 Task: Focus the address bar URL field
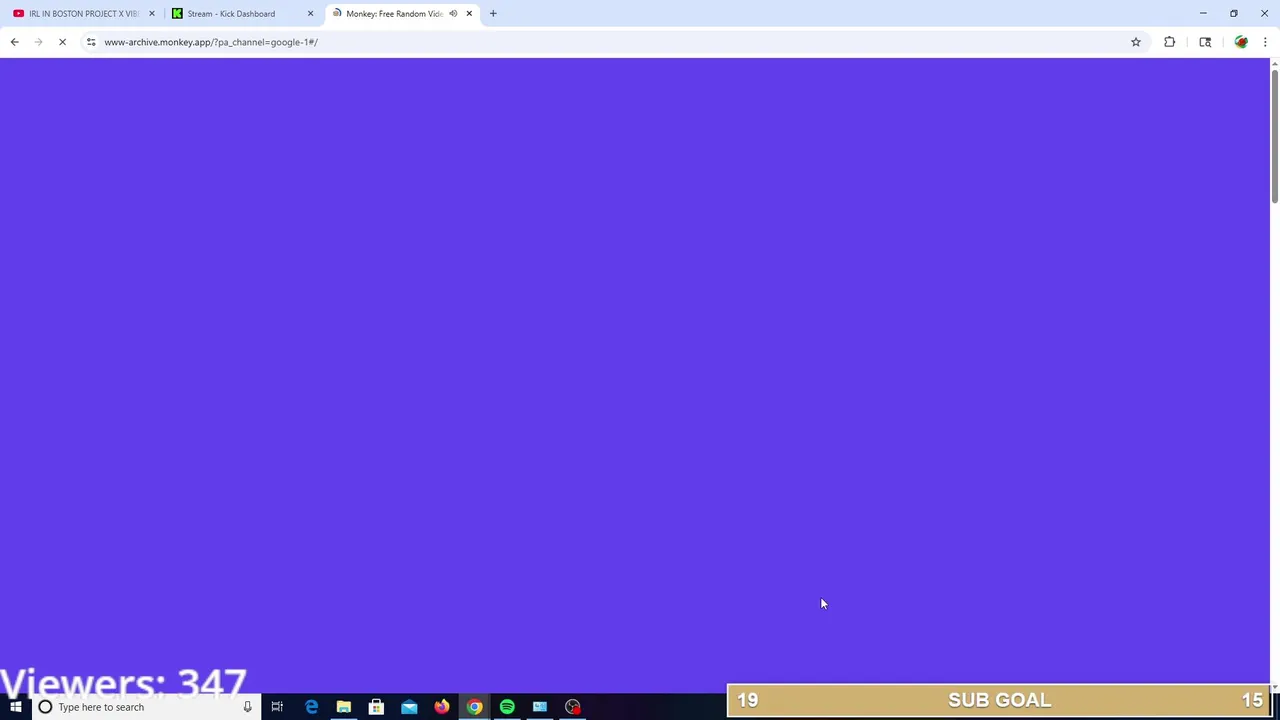coord(610,42)
